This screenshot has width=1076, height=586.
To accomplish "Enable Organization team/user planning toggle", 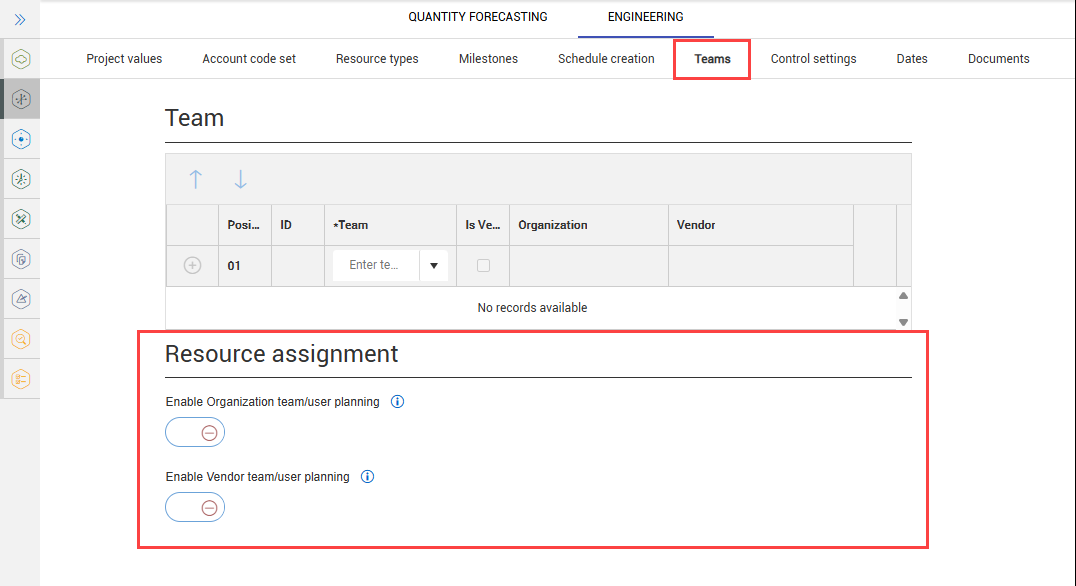I will (195, 432).
